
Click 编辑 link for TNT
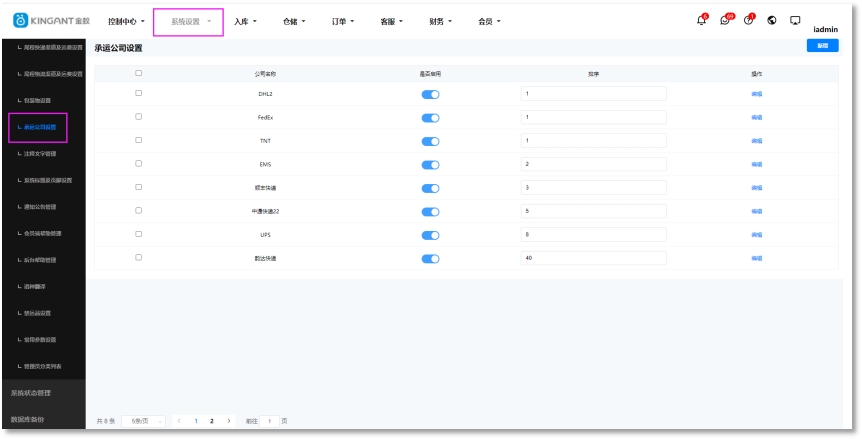[x=756, y=141]
